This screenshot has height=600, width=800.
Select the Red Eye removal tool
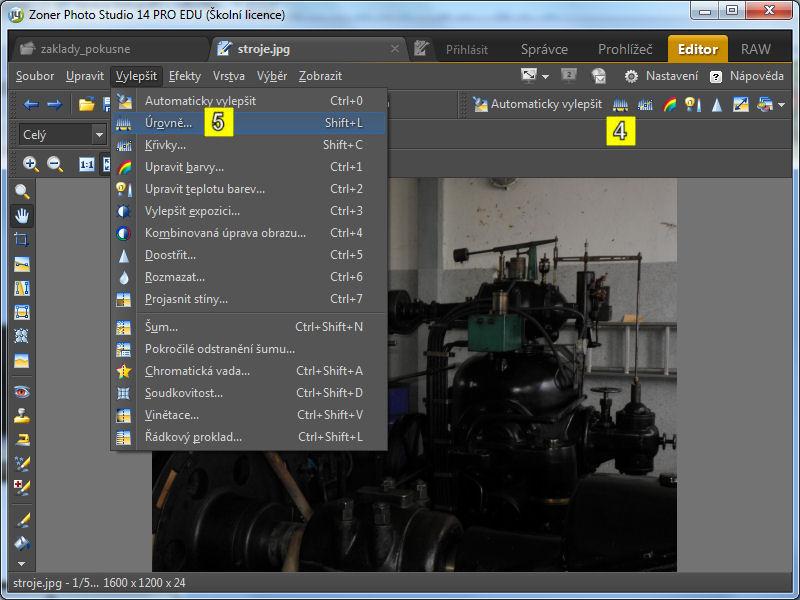[x=22, y=392]
